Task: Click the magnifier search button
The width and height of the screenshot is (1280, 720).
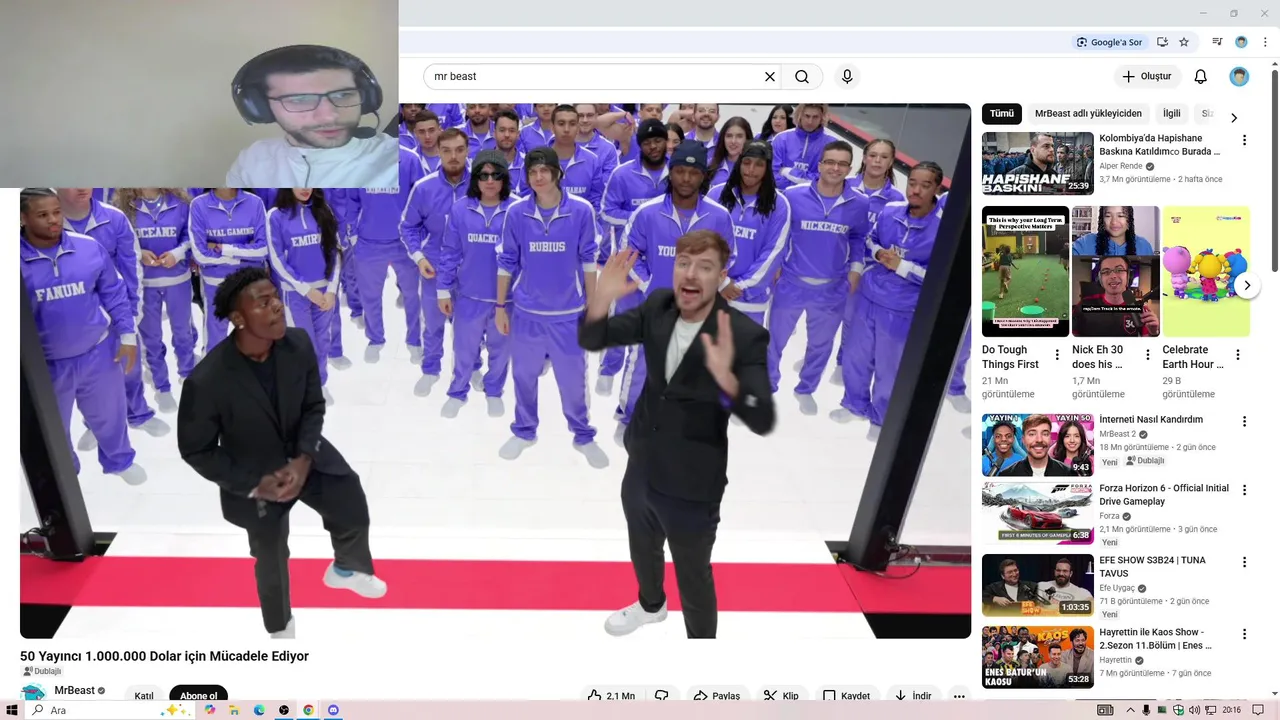Action: click(802, 77)
